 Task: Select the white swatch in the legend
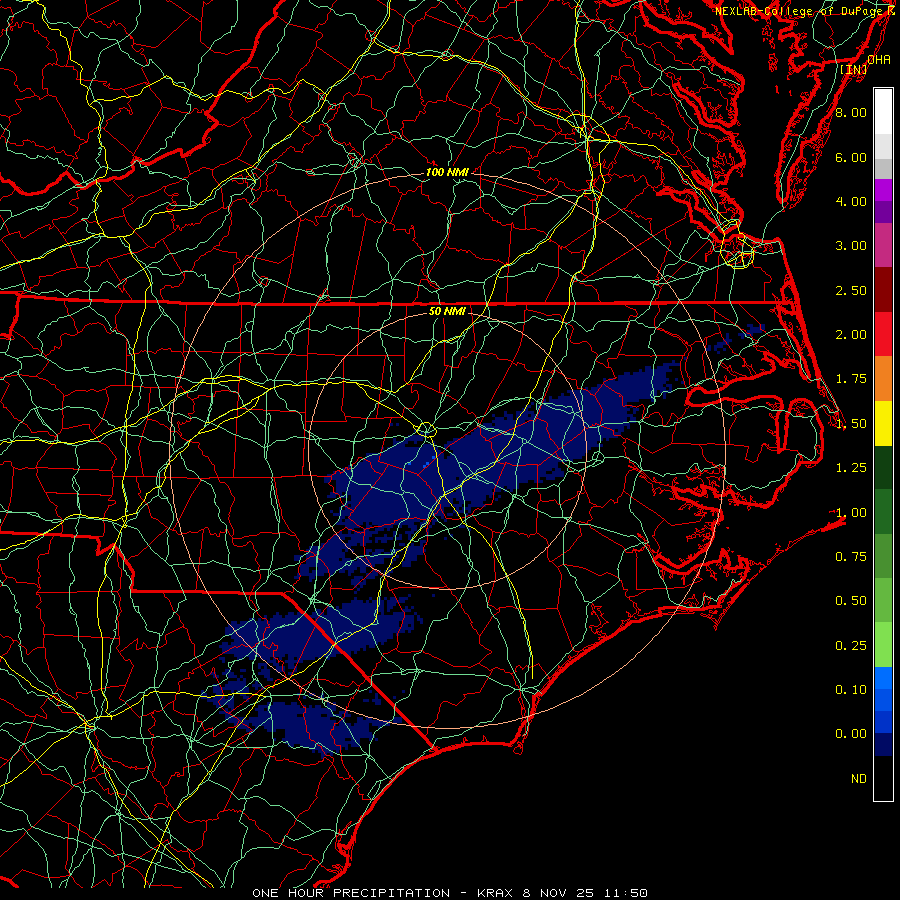pyautogui.click(x=883, y=111)
